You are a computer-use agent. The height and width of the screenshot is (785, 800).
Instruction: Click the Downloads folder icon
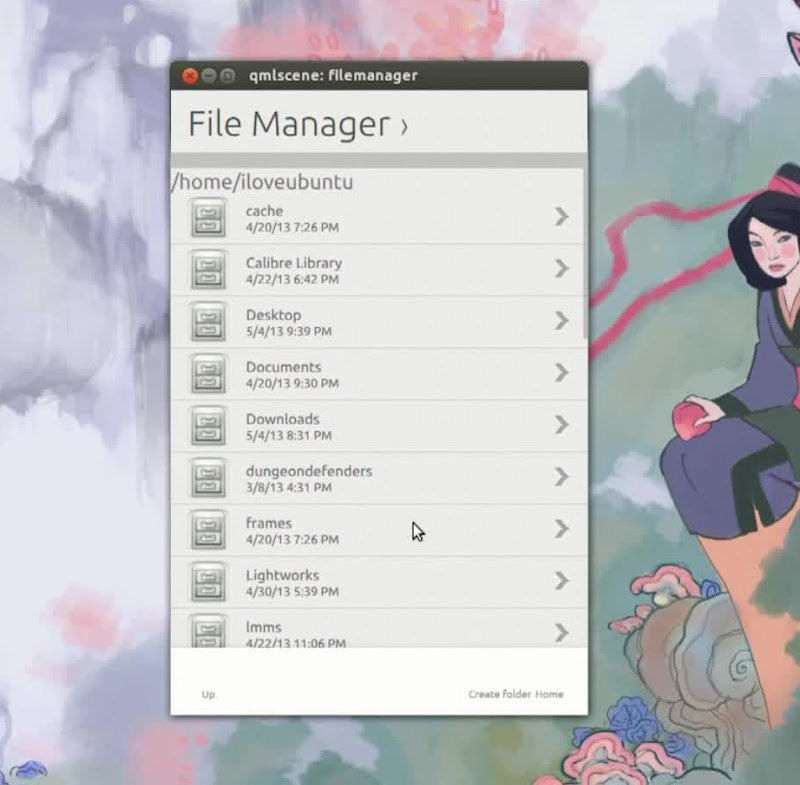click(x=208, y=426)
